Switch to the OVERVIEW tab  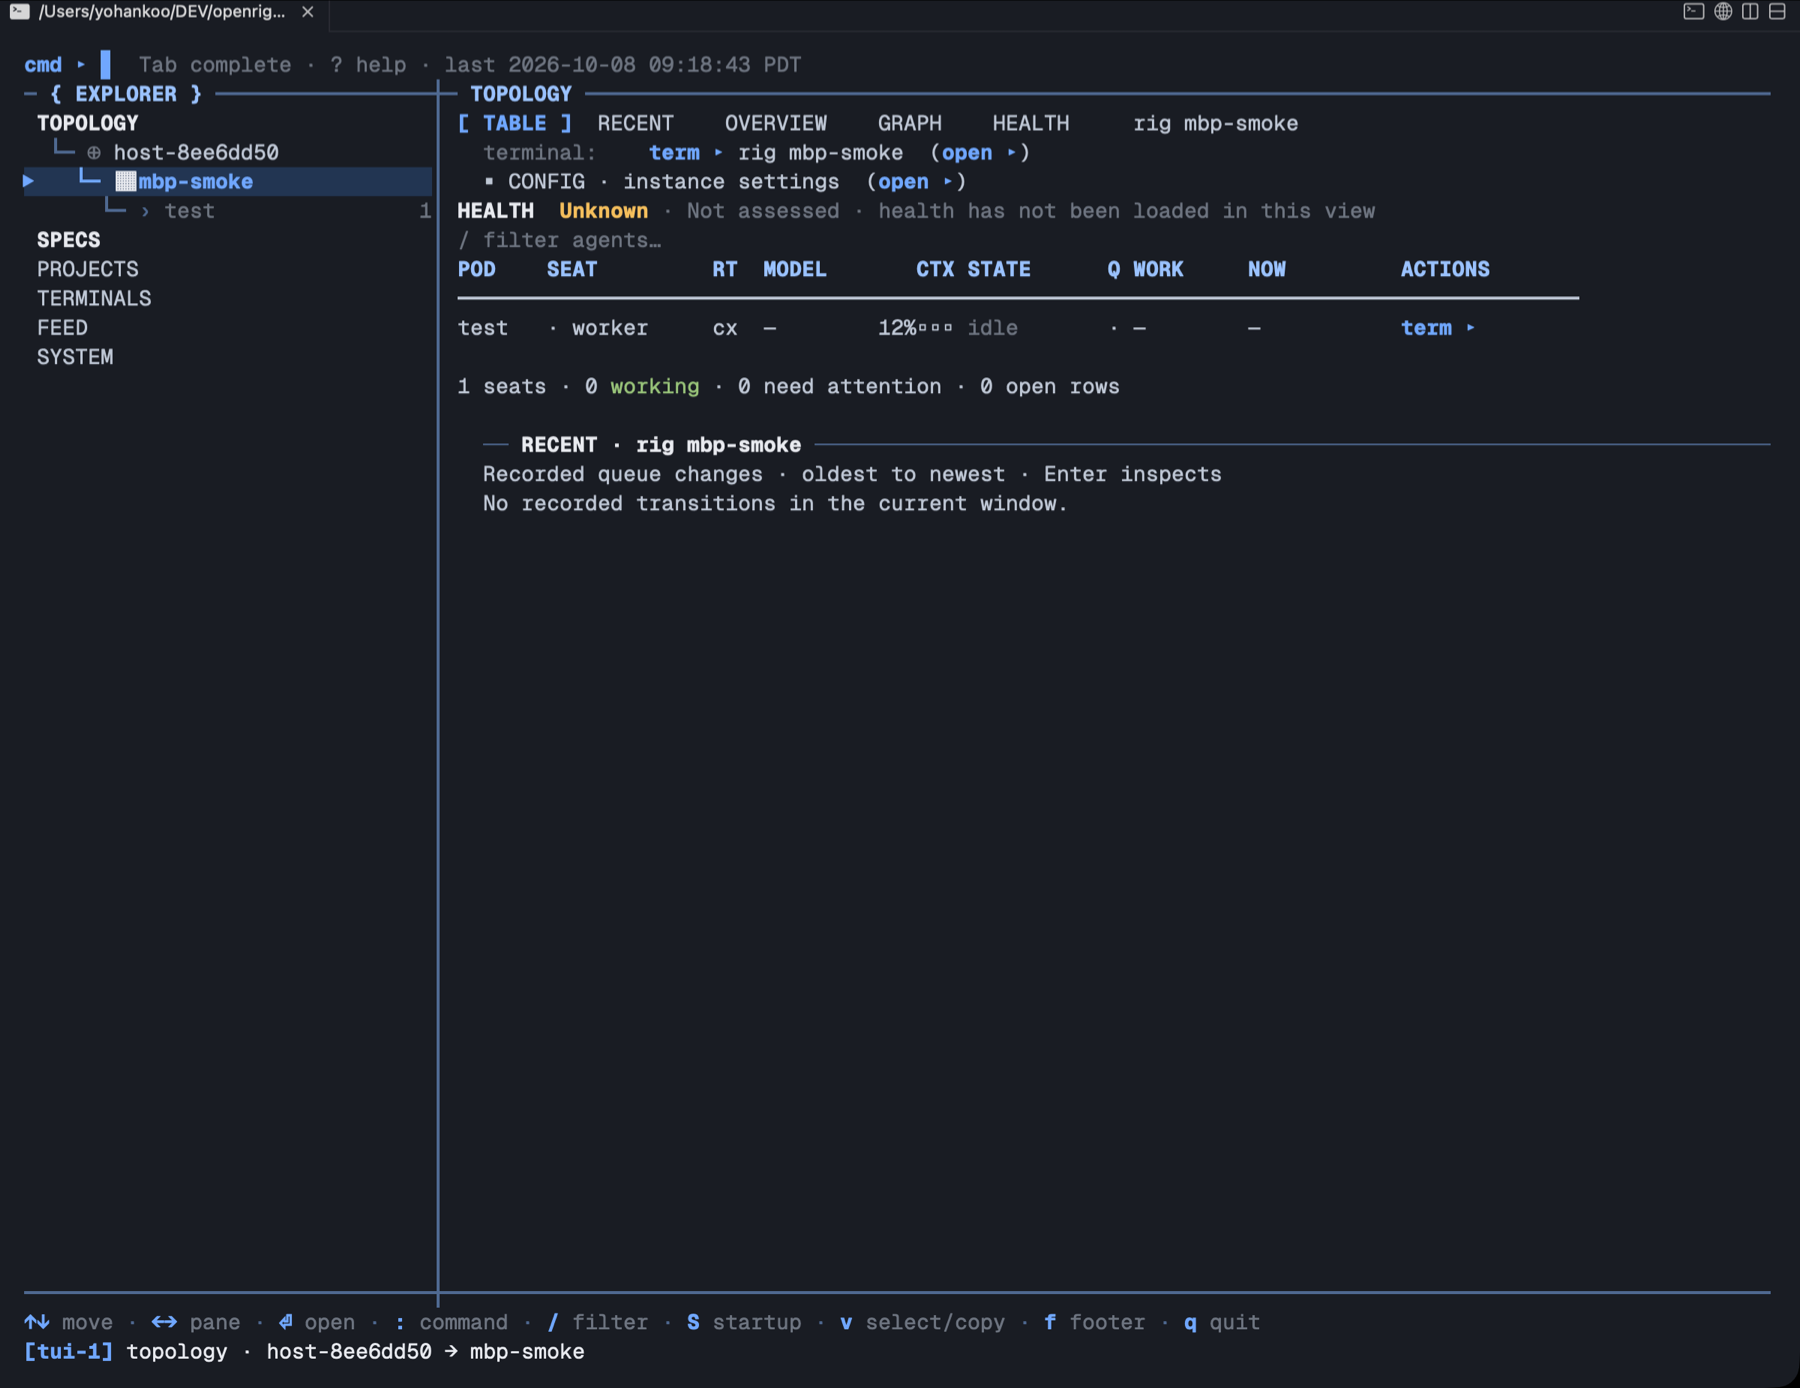coord(776,123)
